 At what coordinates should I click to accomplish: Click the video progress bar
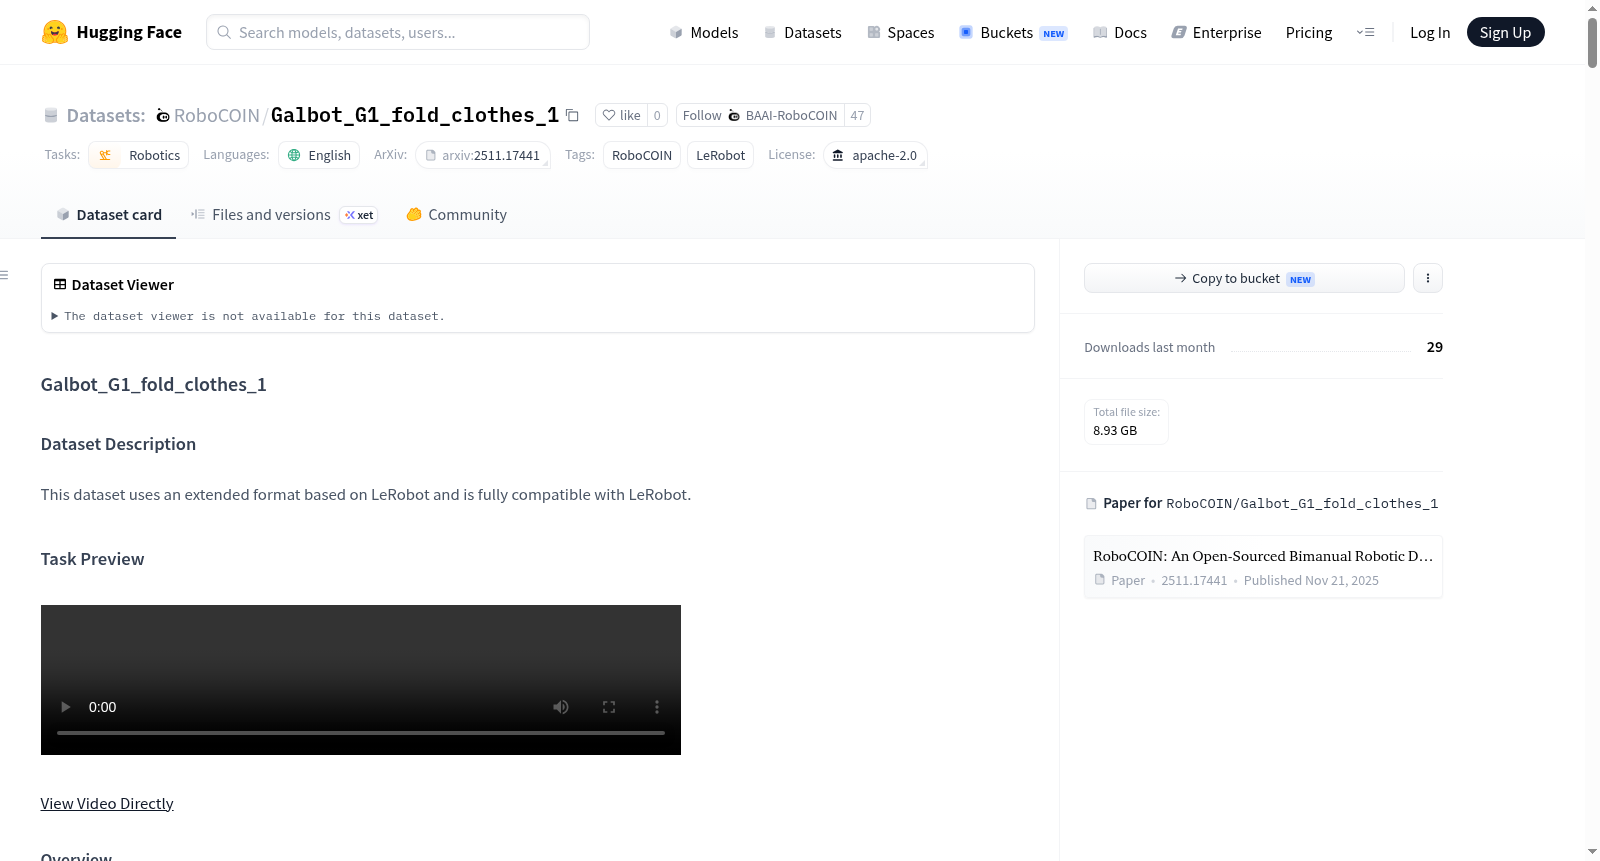pyautogui.click(x=361, y=733)
